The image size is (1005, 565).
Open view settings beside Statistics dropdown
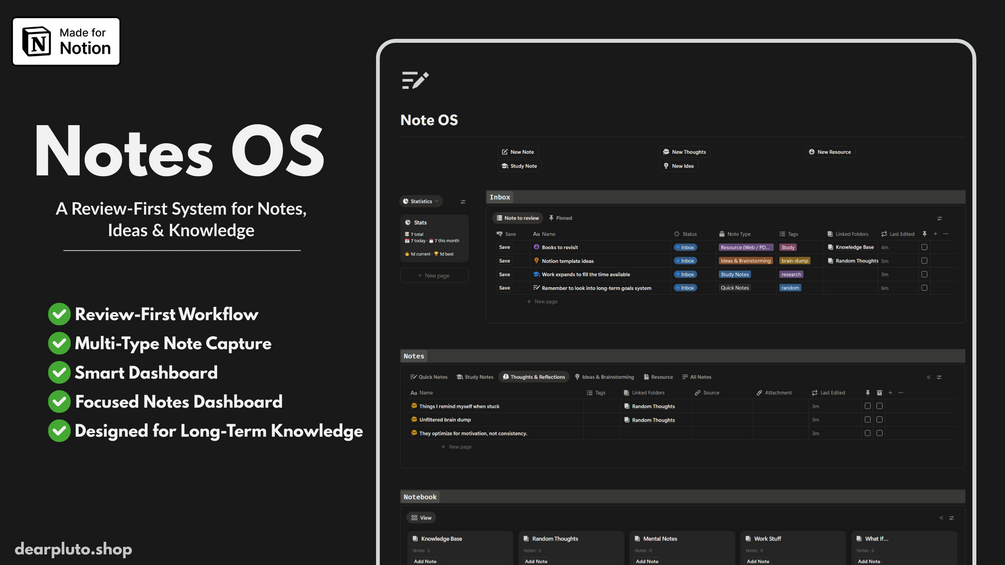click(x=463, y=202)
